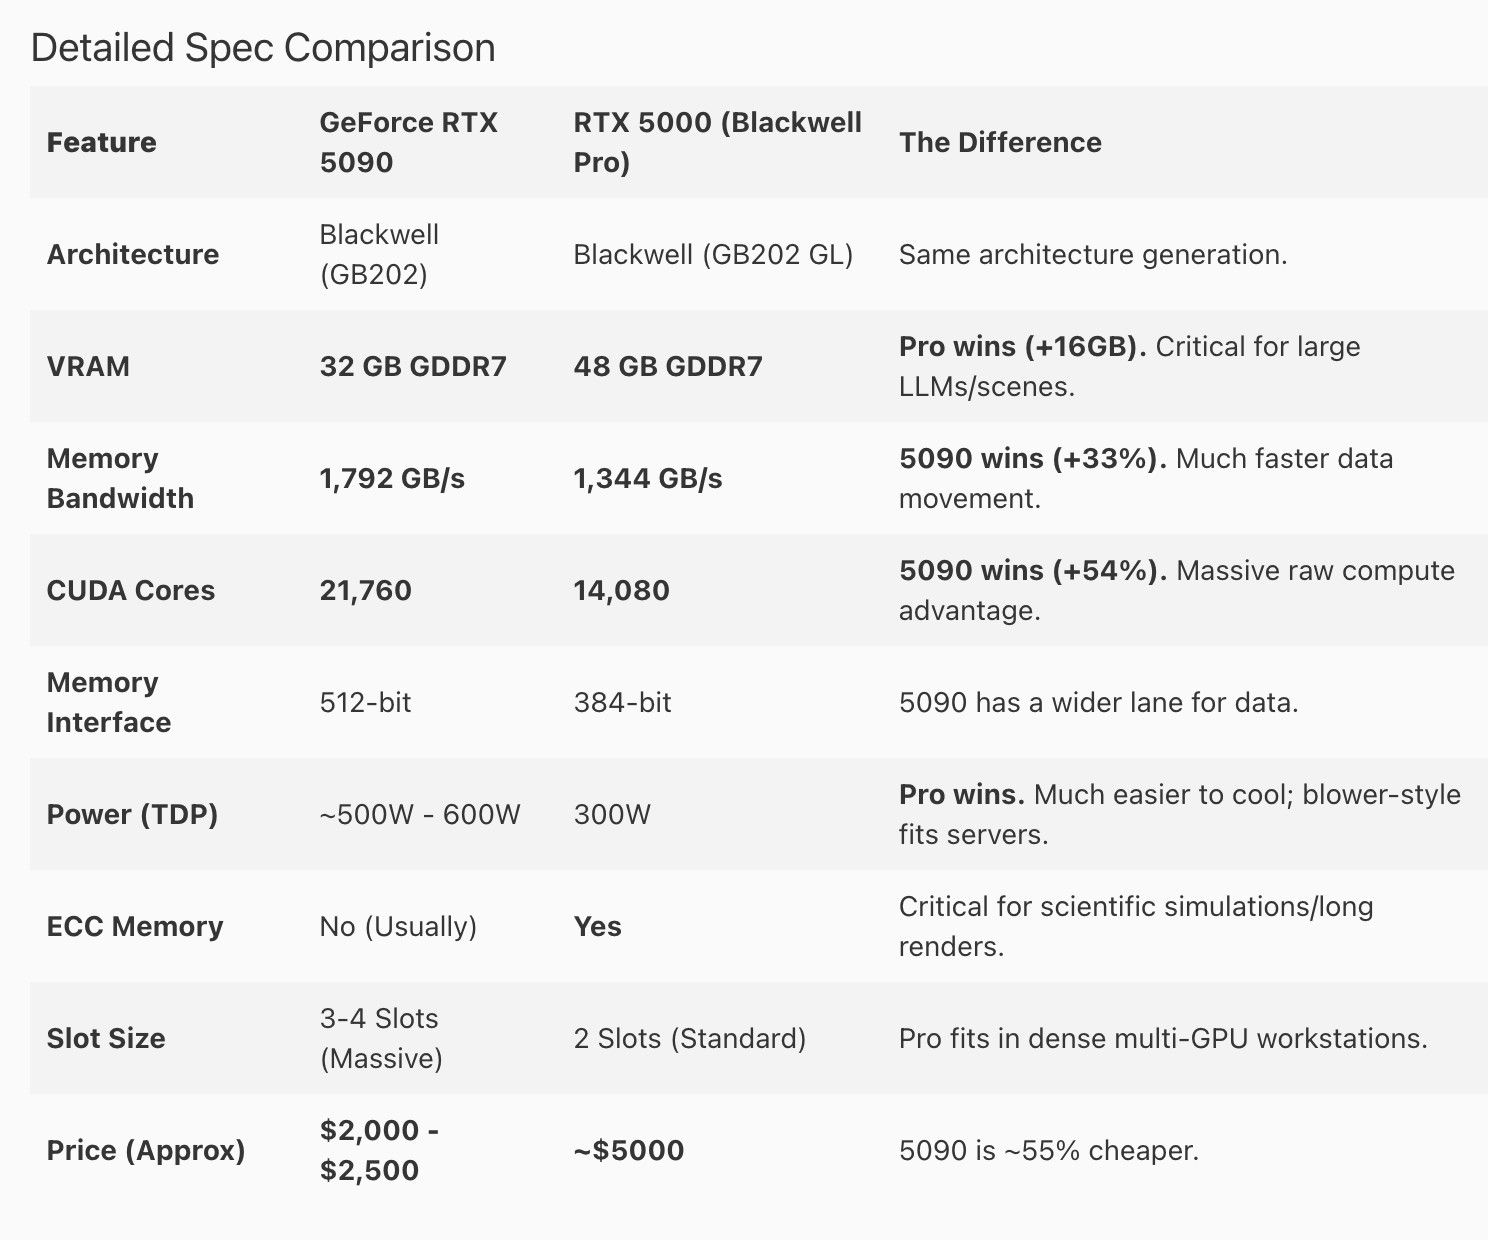The image size is (1488, 1240).
Task: Click the '32 GB GDDR7' cell
Action: tap(413, 366)
